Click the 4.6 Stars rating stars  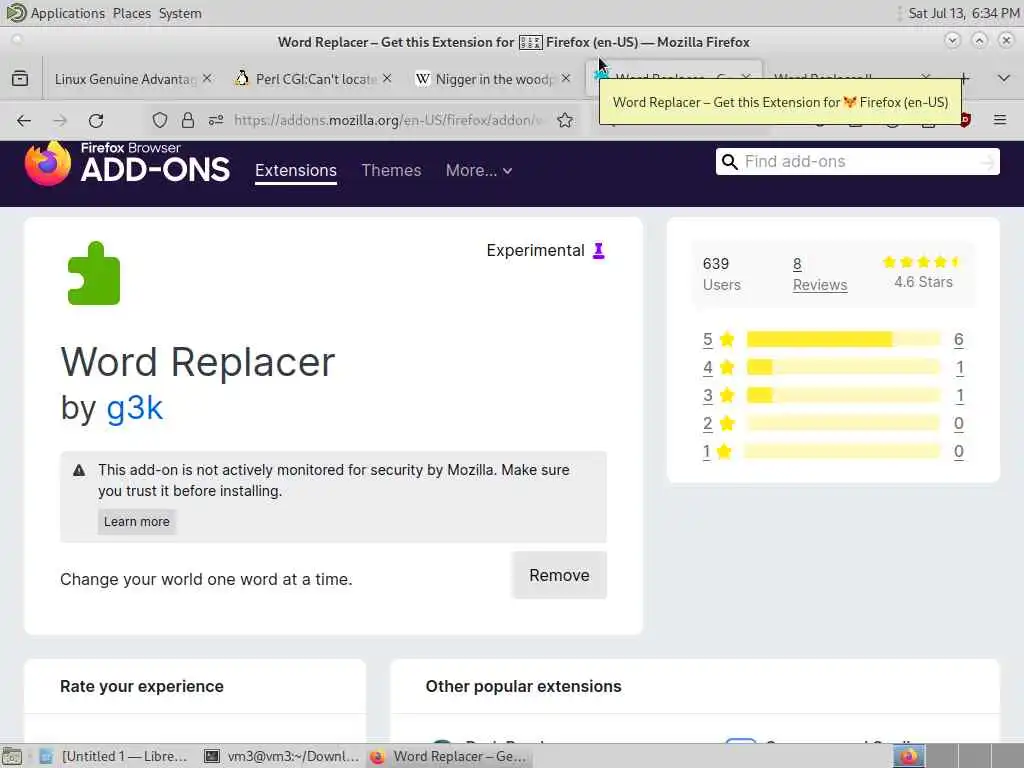click(923, 262)
